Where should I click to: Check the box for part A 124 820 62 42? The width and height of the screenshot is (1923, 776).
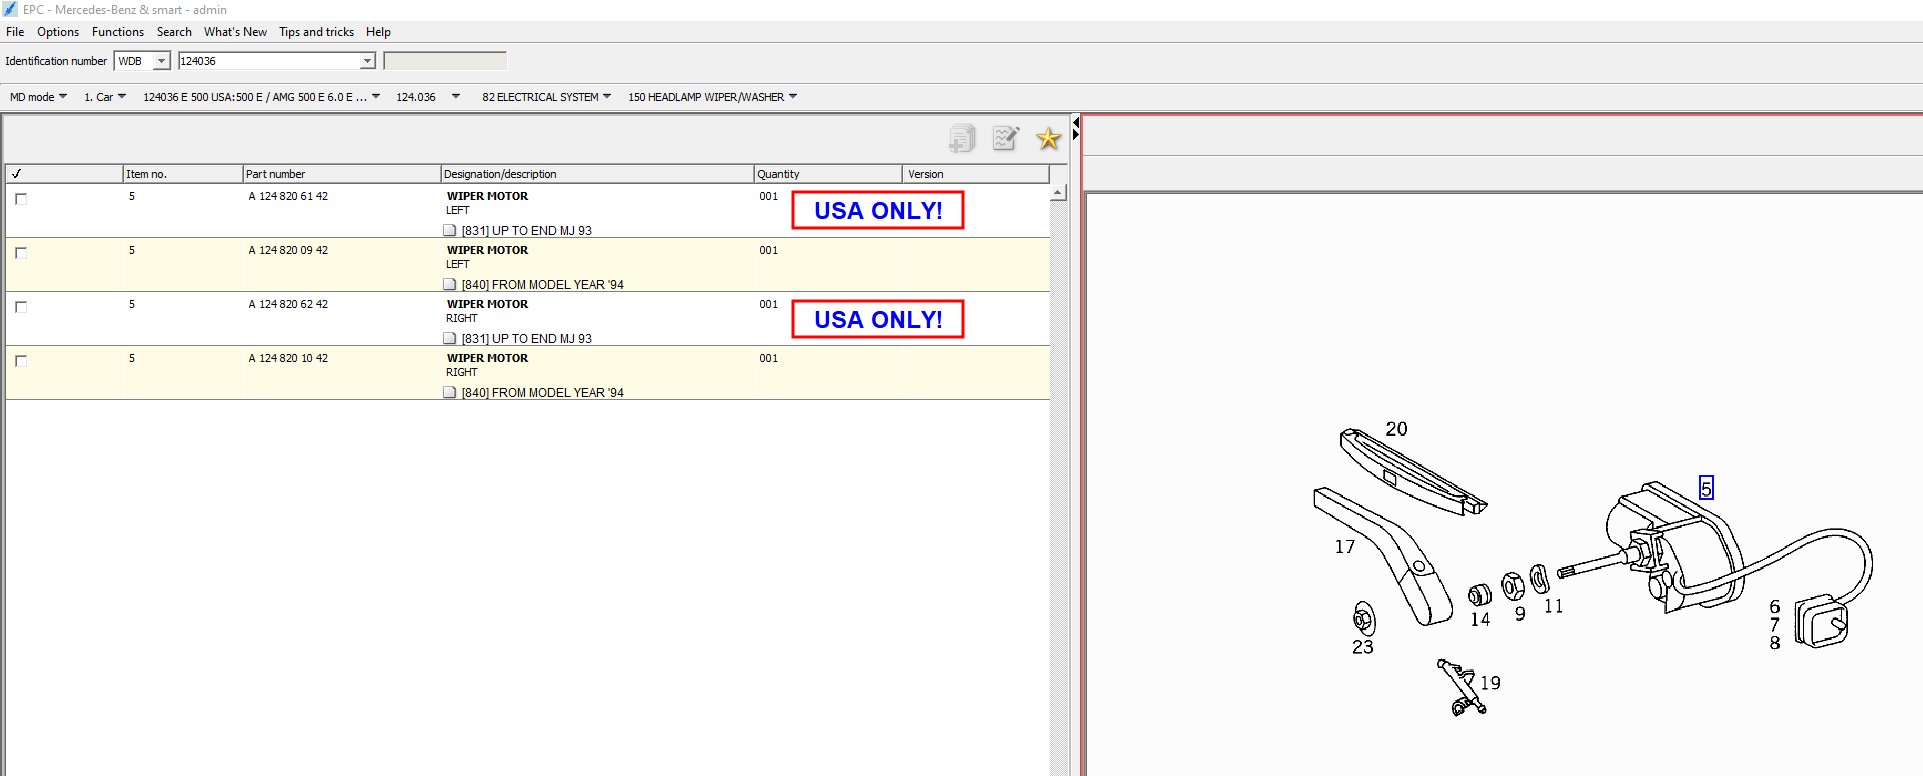21,307
